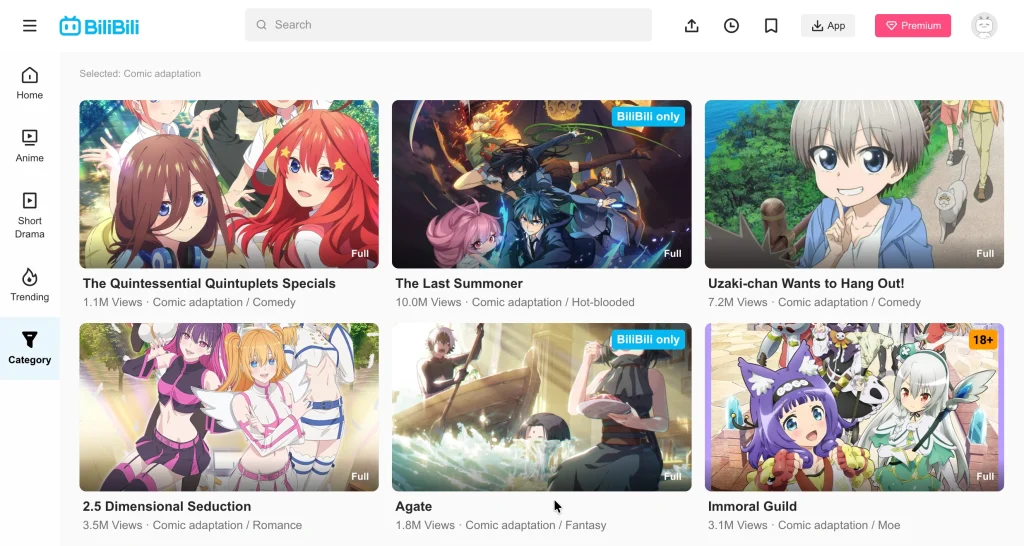Viewport: 1024px width, 546px height.
Task: Click the Agate title
Action: pyautogui.click(x=413, y=506)
